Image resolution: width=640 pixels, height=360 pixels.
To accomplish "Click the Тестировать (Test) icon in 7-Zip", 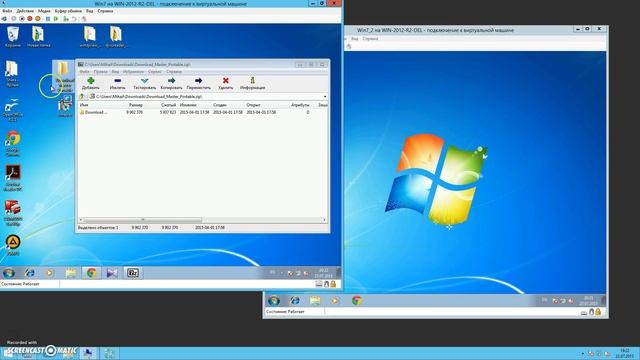I will click(x=144, y=81).
